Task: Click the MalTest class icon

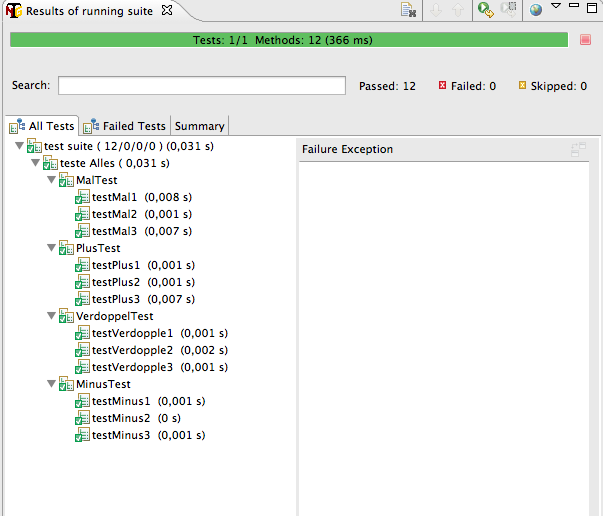Action: 66,180
